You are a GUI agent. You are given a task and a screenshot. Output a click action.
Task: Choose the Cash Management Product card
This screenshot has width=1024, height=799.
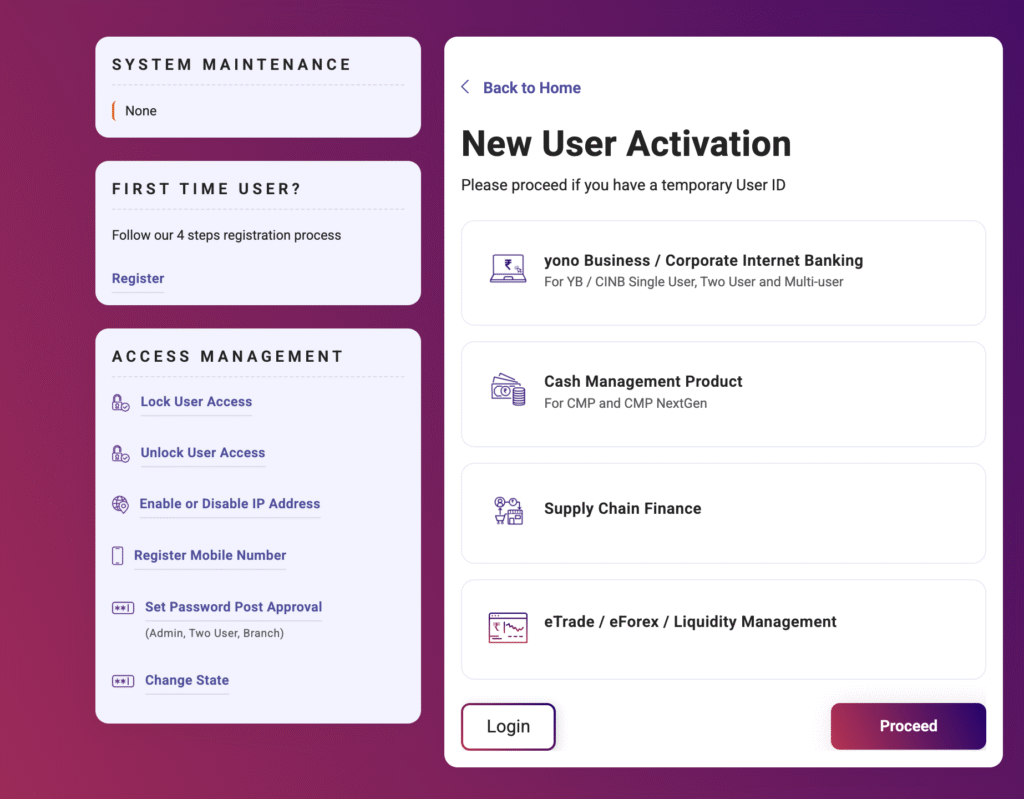pyautogui.click(x=723, y=393)
